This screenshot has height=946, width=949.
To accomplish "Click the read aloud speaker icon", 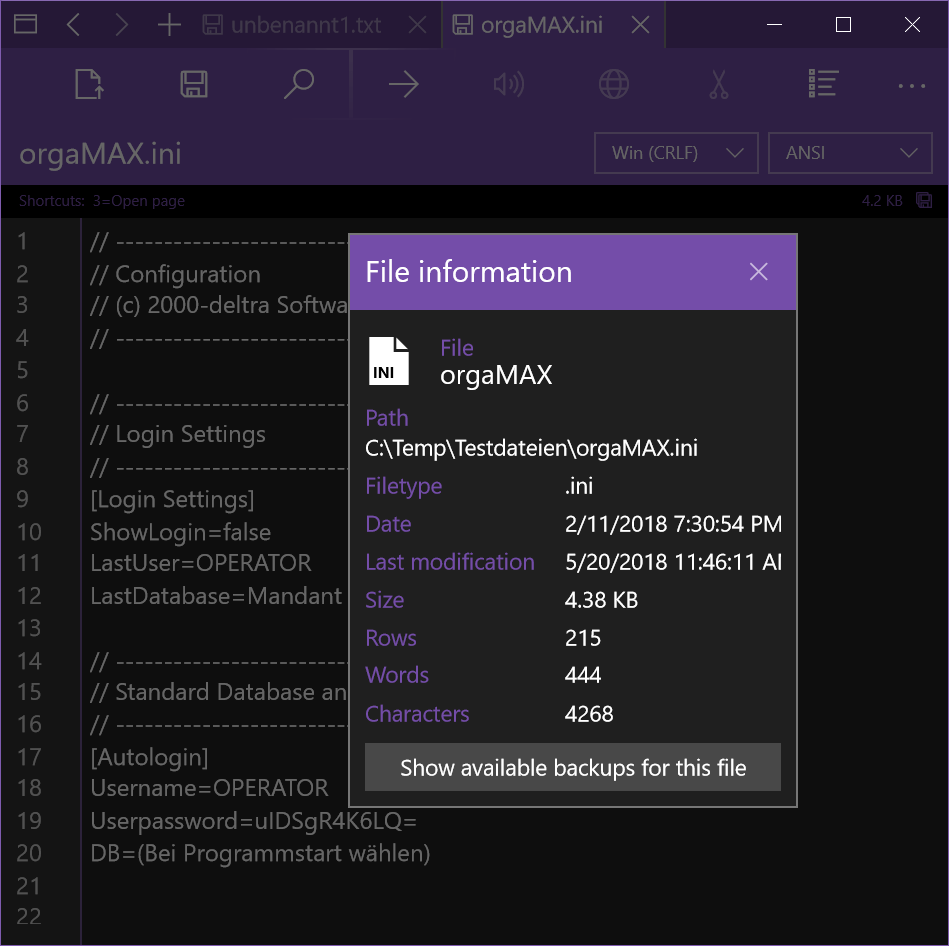I will coord(509,84).
